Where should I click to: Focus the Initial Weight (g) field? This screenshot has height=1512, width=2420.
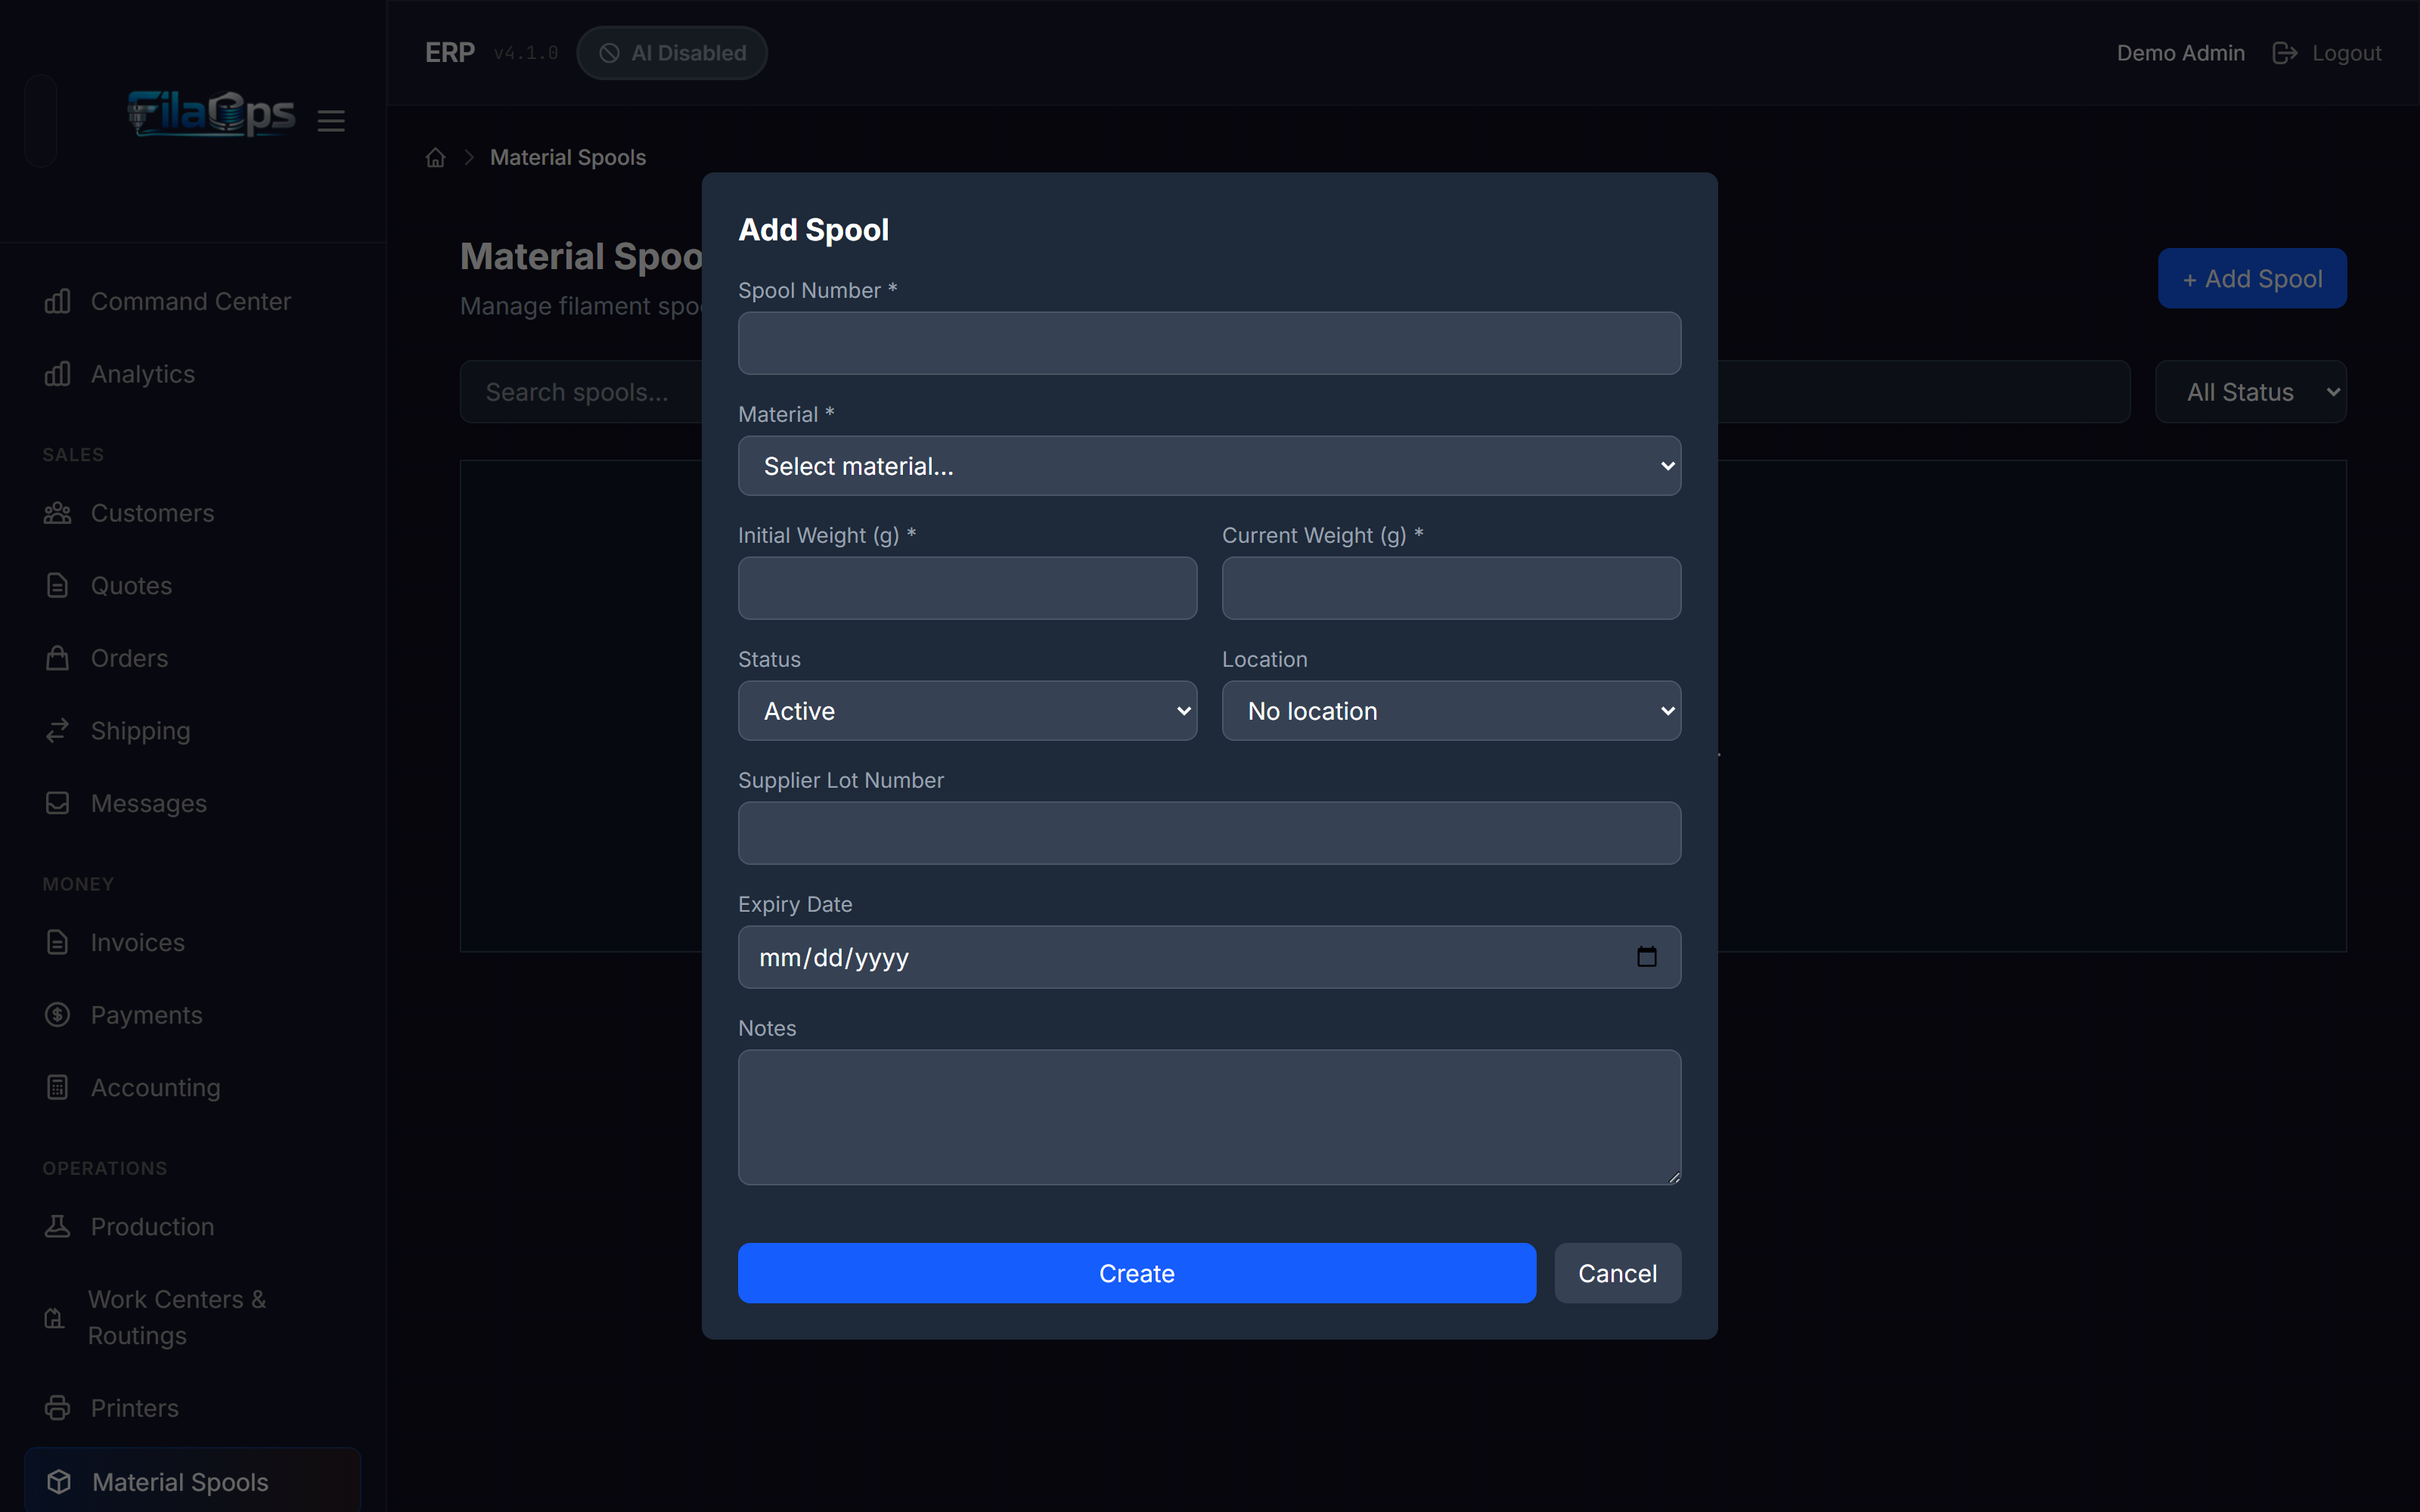pyautogui.click(x=967, y=588)
